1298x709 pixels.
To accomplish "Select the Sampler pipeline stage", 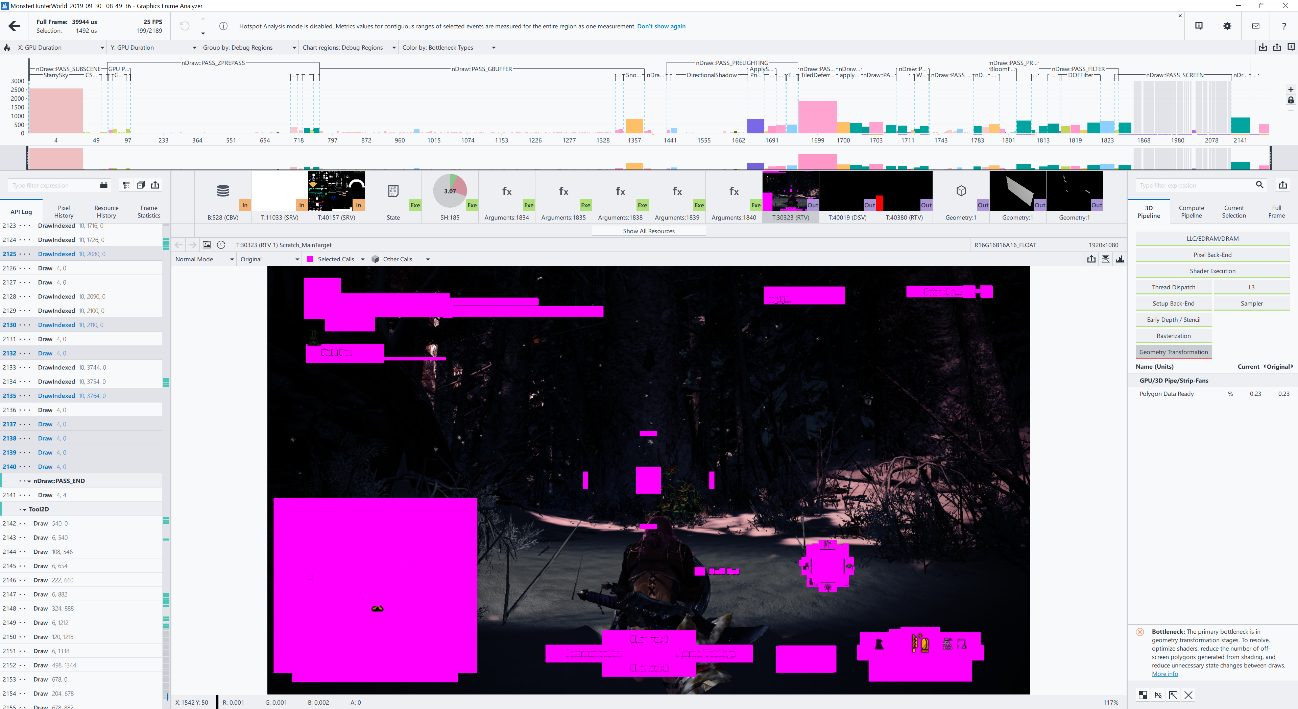I will pos(1252,303).
